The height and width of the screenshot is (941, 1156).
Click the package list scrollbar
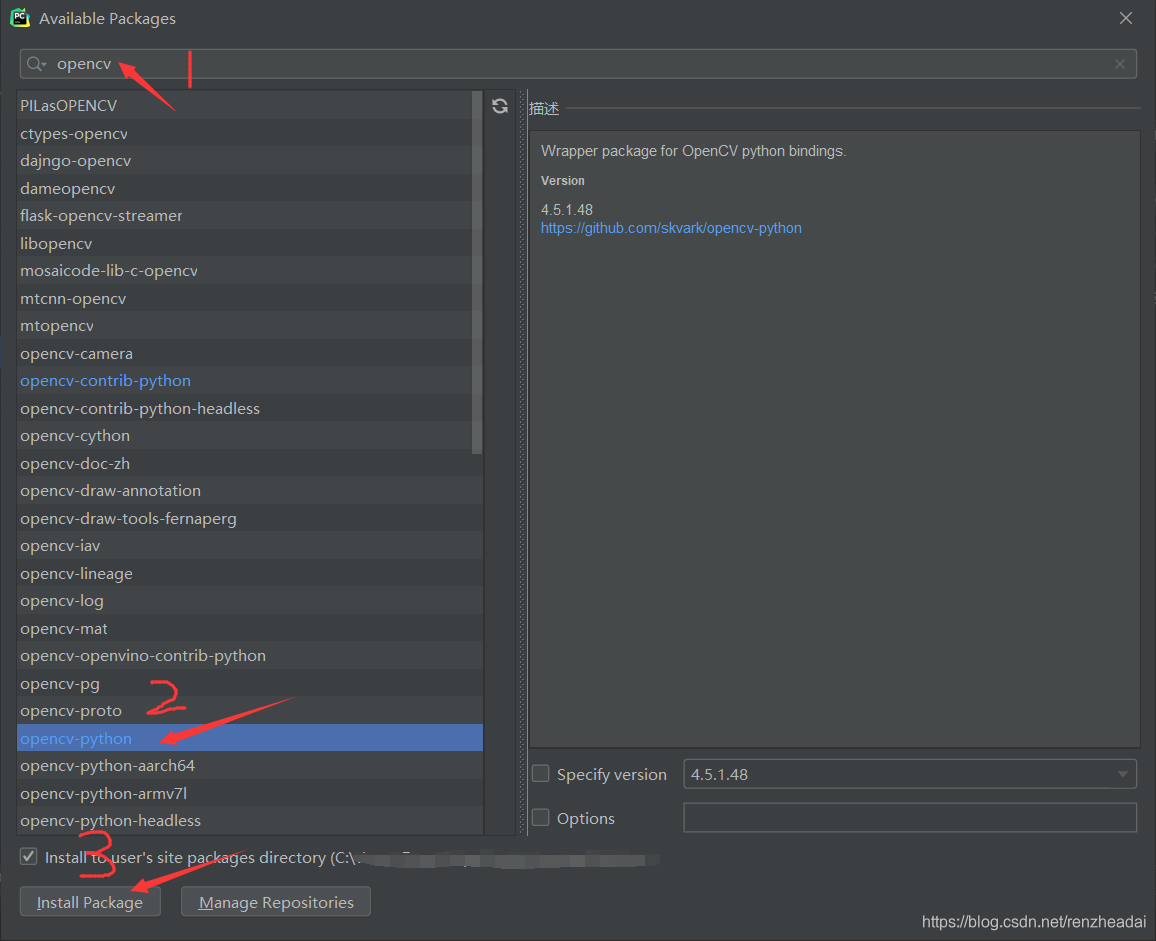point(477,272)
